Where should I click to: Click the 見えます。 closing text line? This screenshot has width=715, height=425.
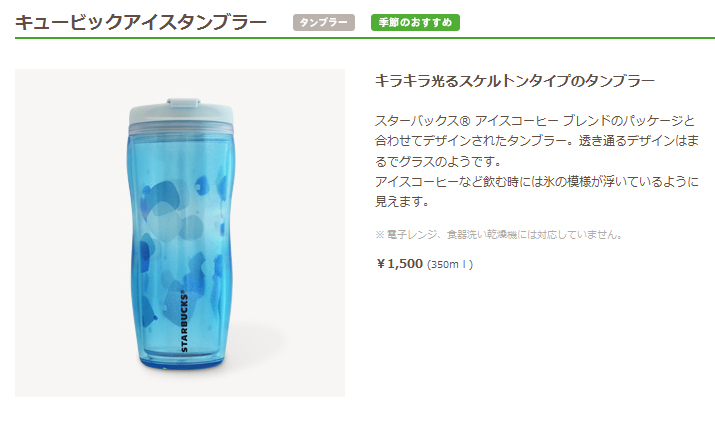coord(402,202)
